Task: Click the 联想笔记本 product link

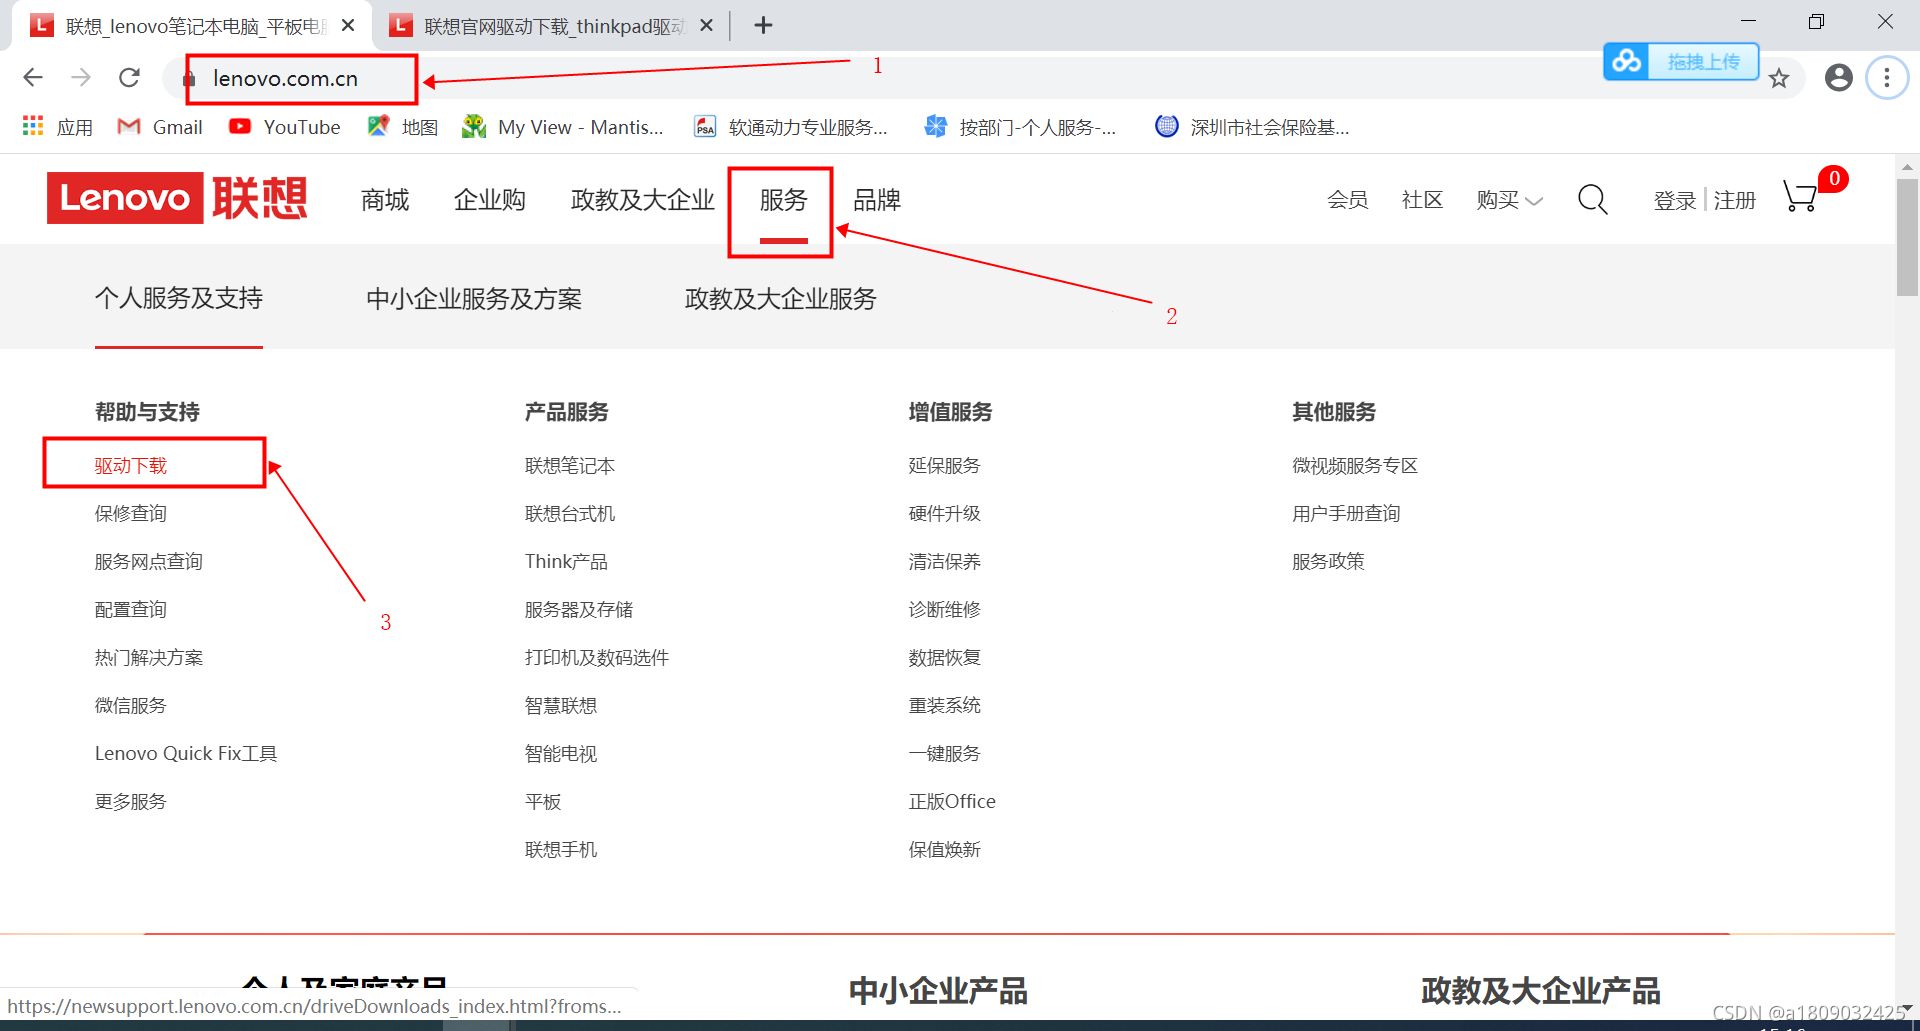Action: tap(570, 466)
